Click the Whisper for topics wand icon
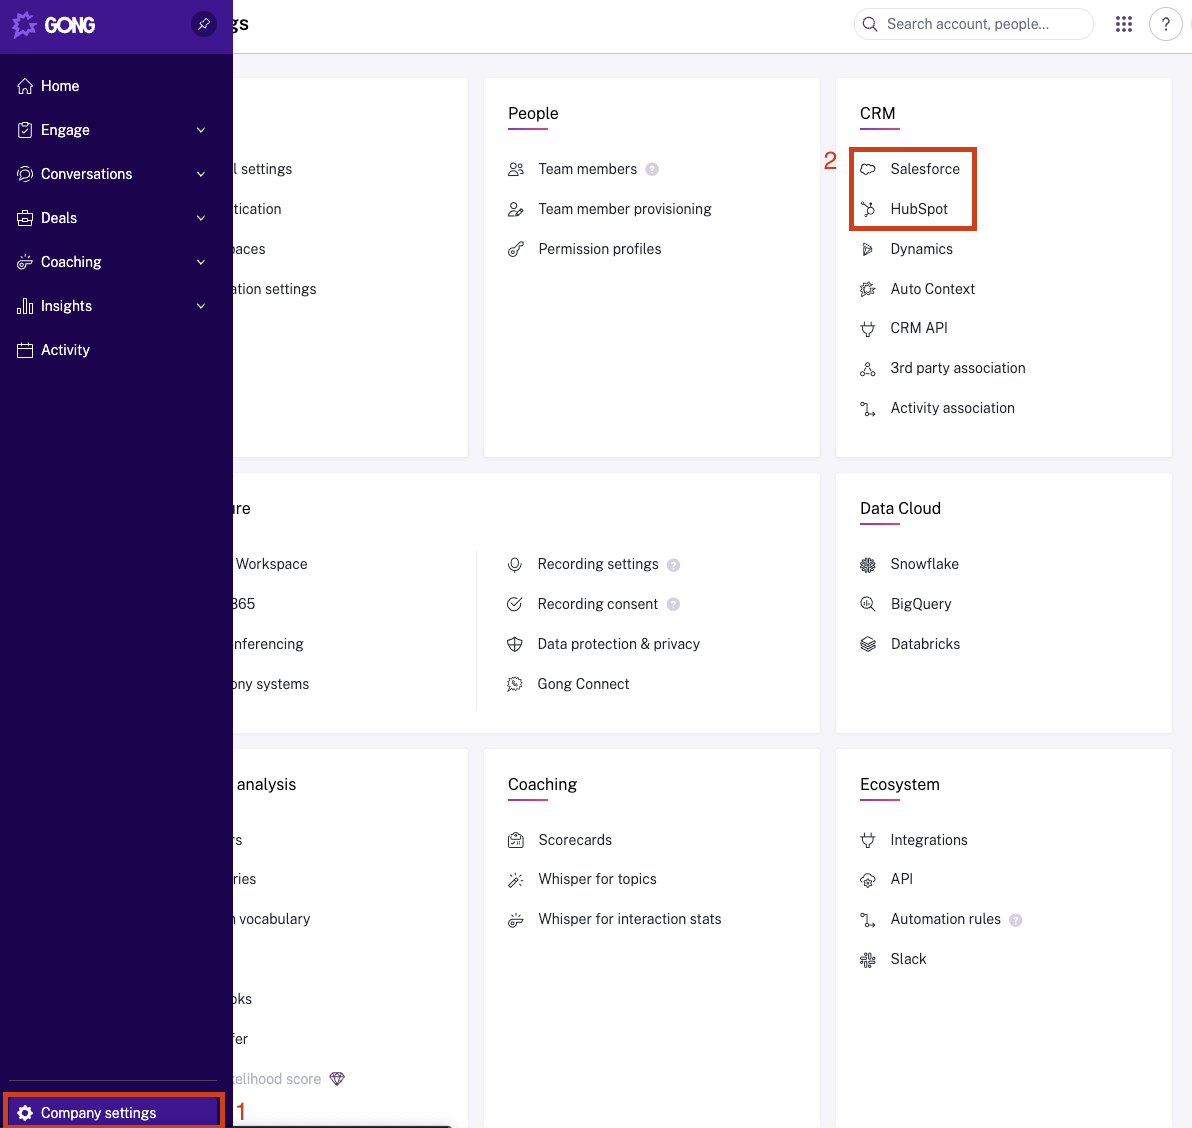The height and width of the screenshot is (1128, 1192). (x=515, y=879)
